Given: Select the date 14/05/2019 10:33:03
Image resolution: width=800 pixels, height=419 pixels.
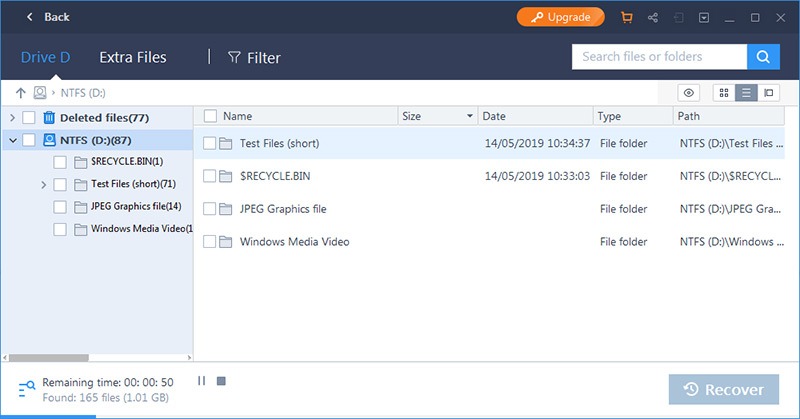Looking at the screenshot, I should point(537,176).
